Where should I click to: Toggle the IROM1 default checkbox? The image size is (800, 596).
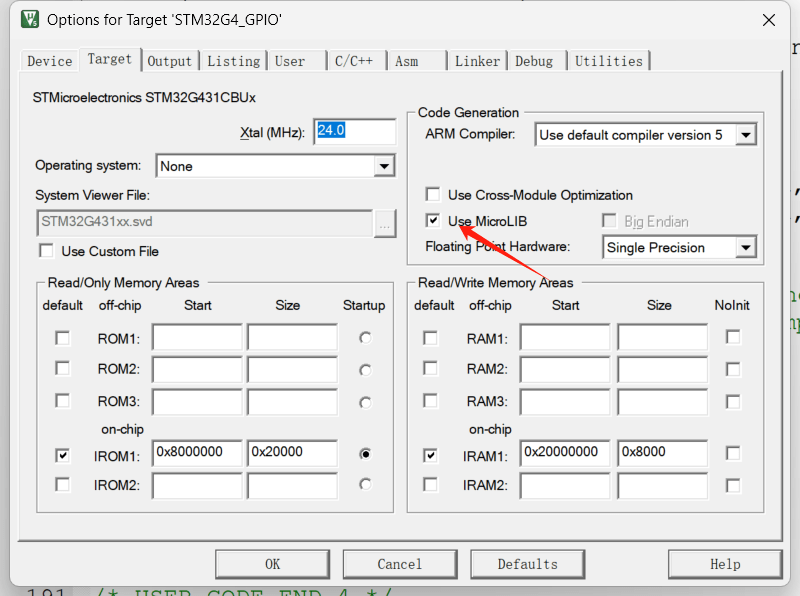pos(62,455)
